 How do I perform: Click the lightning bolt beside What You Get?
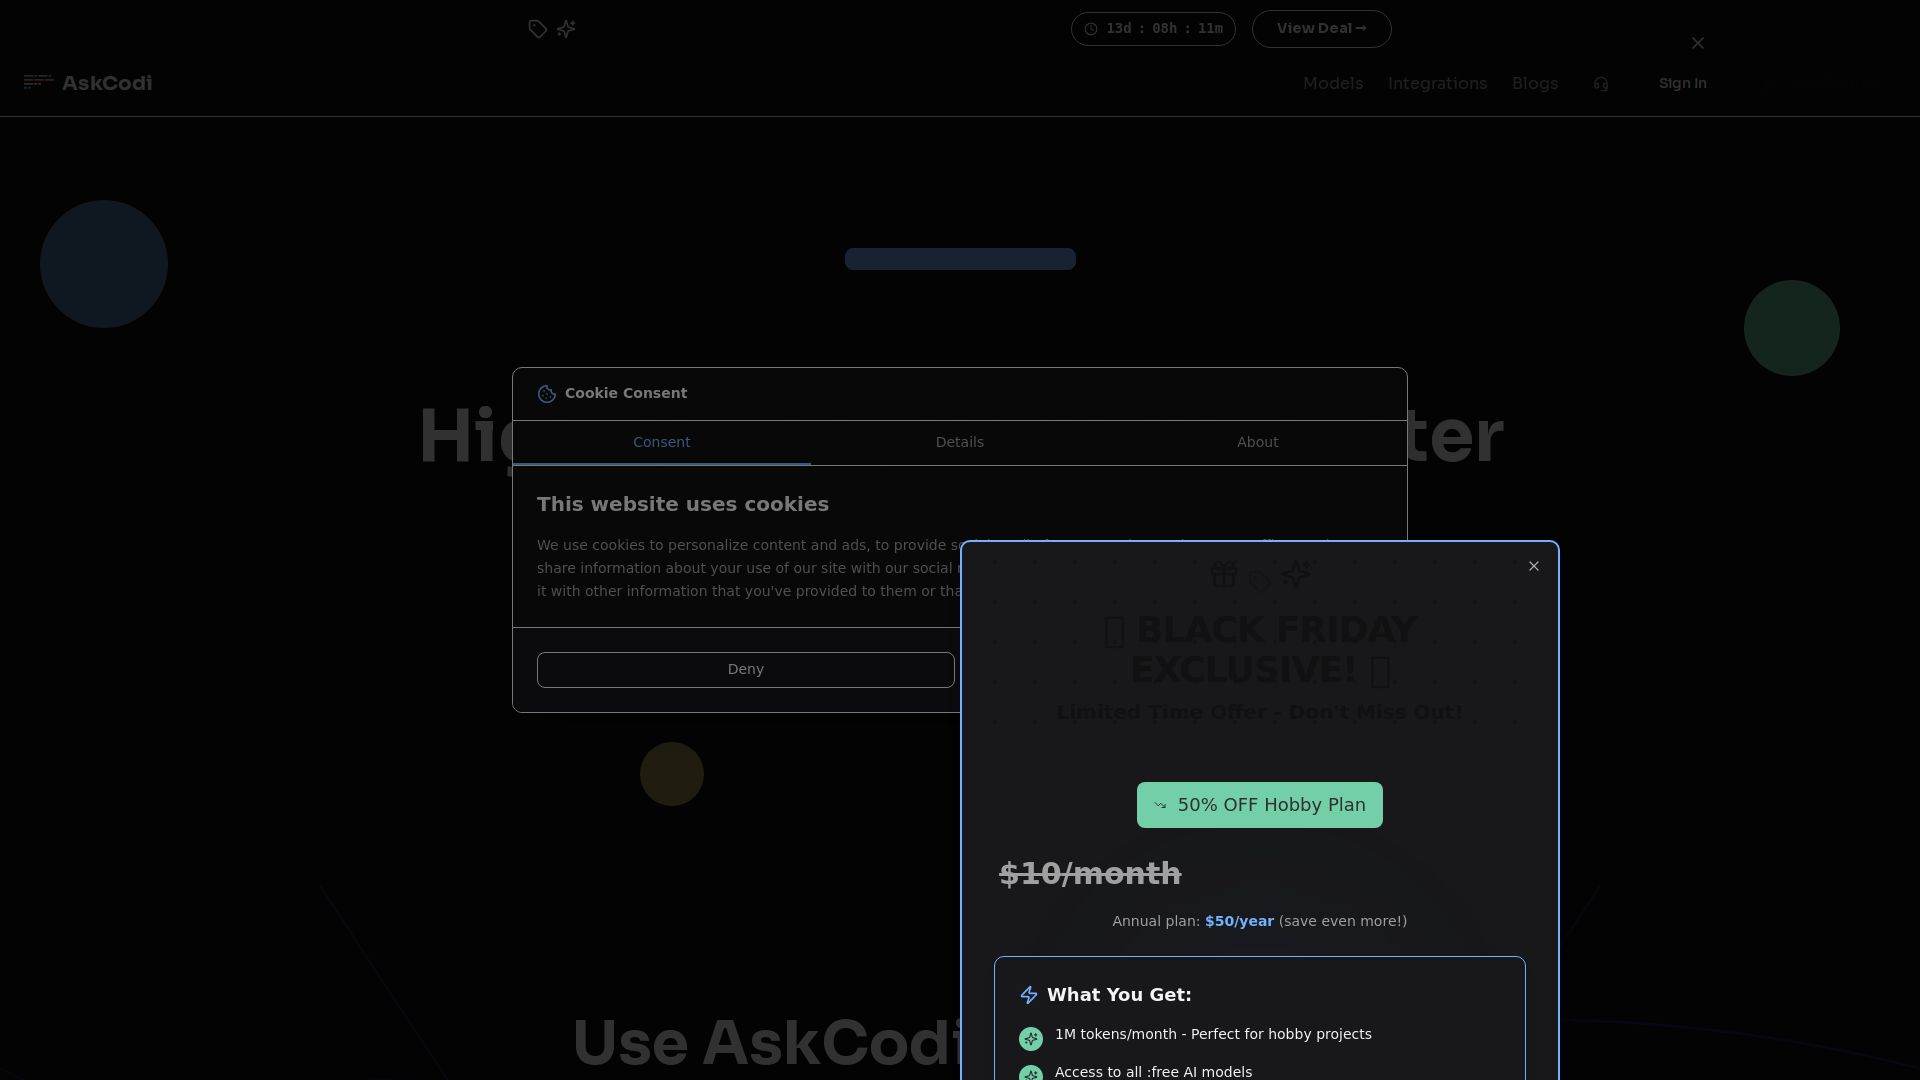pos(1029,994)
